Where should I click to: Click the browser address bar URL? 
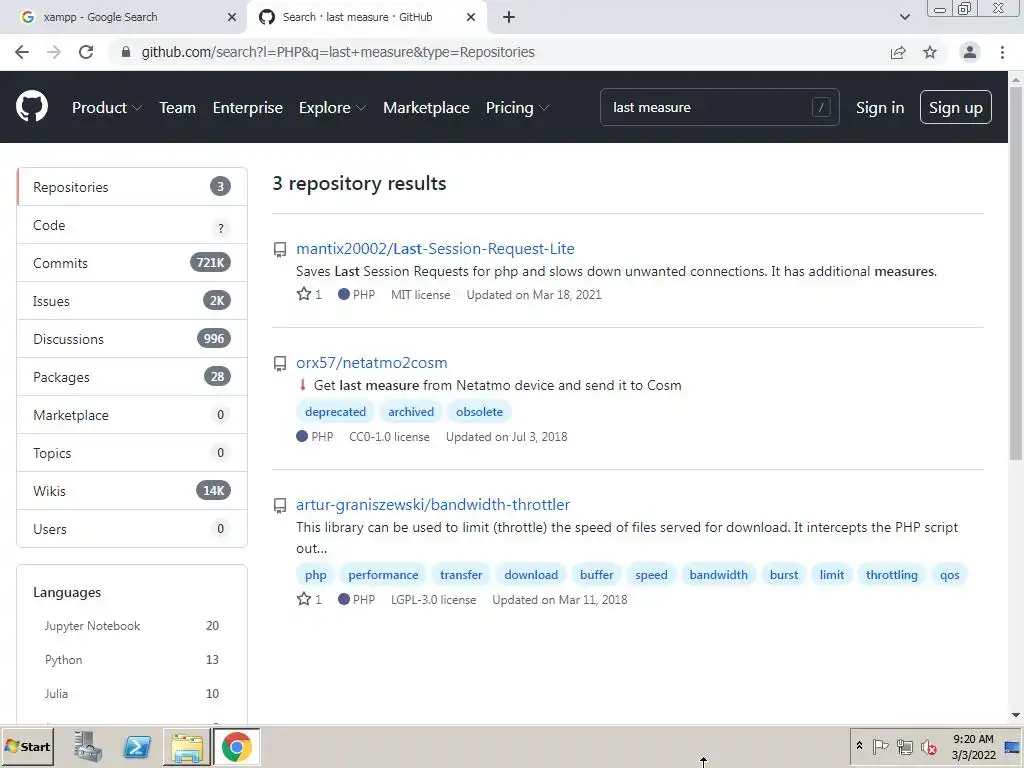(x=338, y=52)
